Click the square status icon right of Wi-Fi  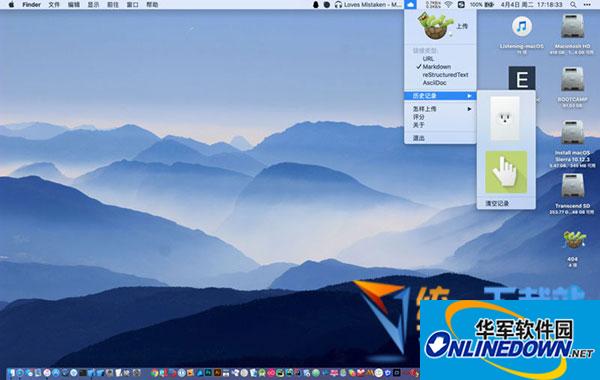point(461,5)
